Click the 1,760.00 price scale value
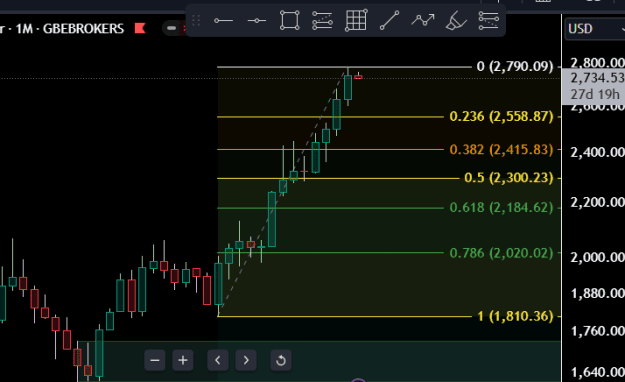The width and height of the screenshot is (625, 382). (x=597, y=331)
